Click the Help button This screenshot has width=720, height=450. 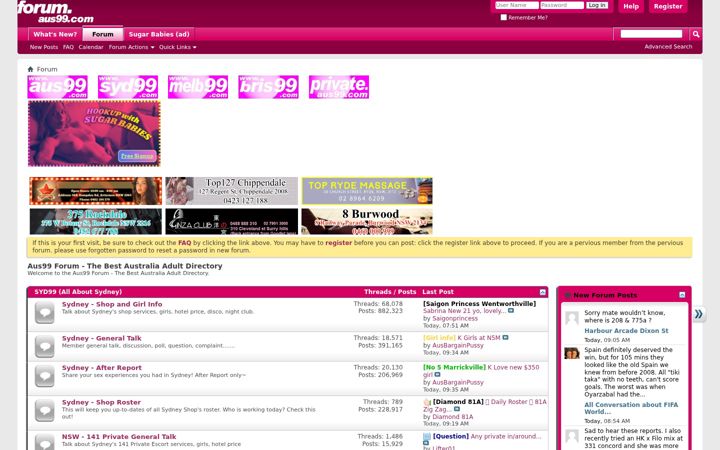click(x=631, y=6)
